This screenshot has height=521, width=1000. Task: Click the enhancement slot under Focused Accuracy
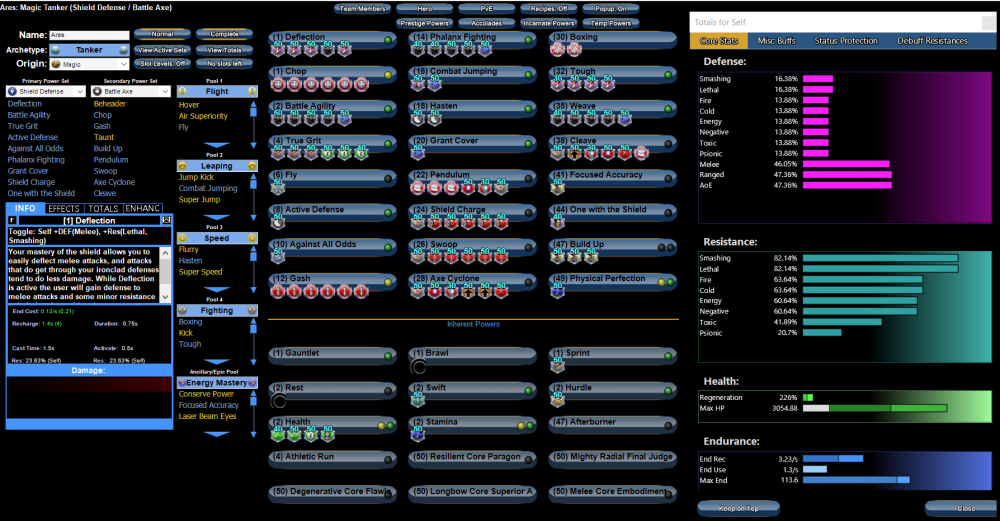coord(558,187)
